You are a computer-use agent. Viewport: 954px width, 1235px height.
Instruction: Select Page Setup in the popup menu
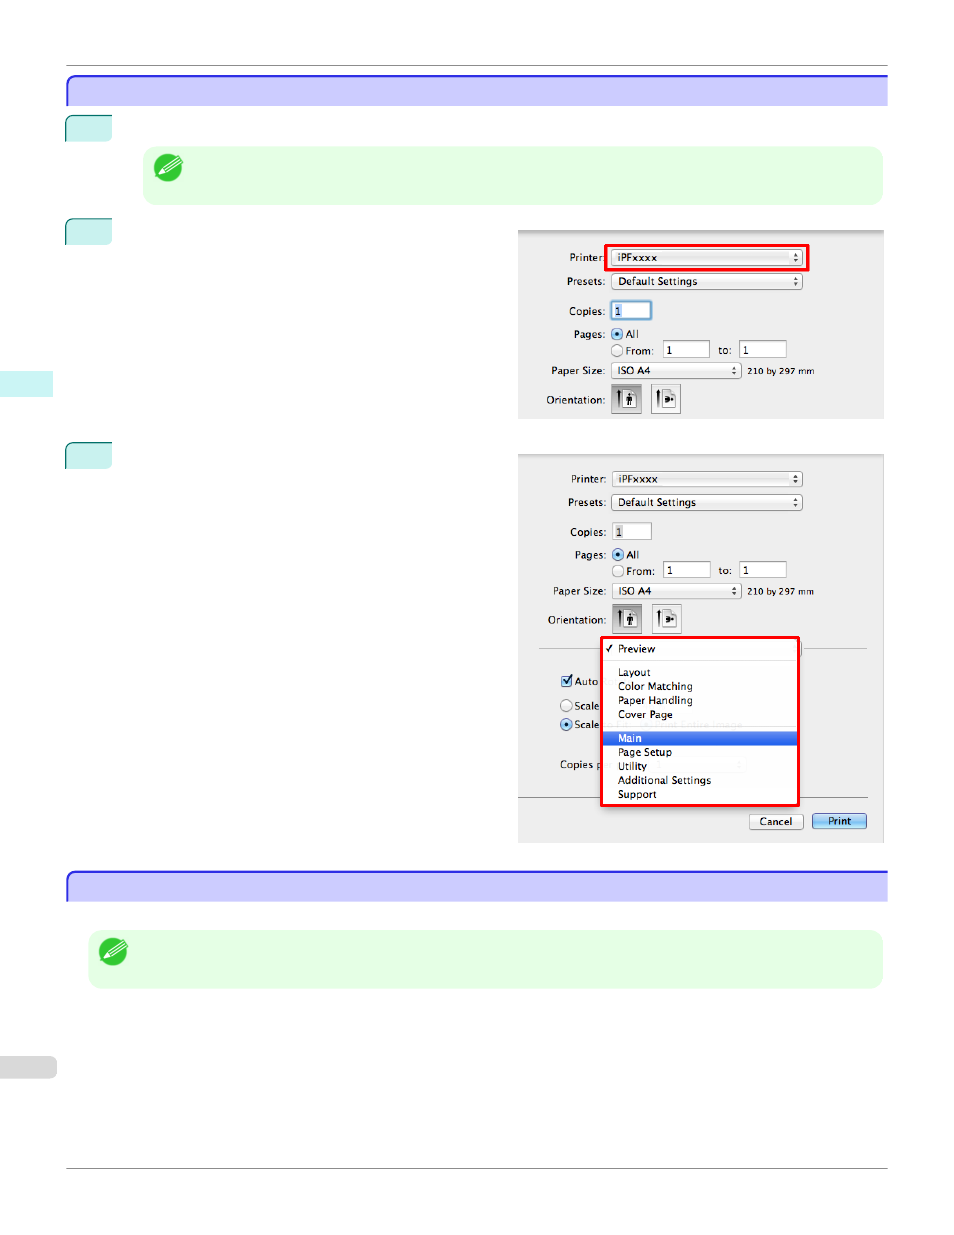(x=645, y=753)
